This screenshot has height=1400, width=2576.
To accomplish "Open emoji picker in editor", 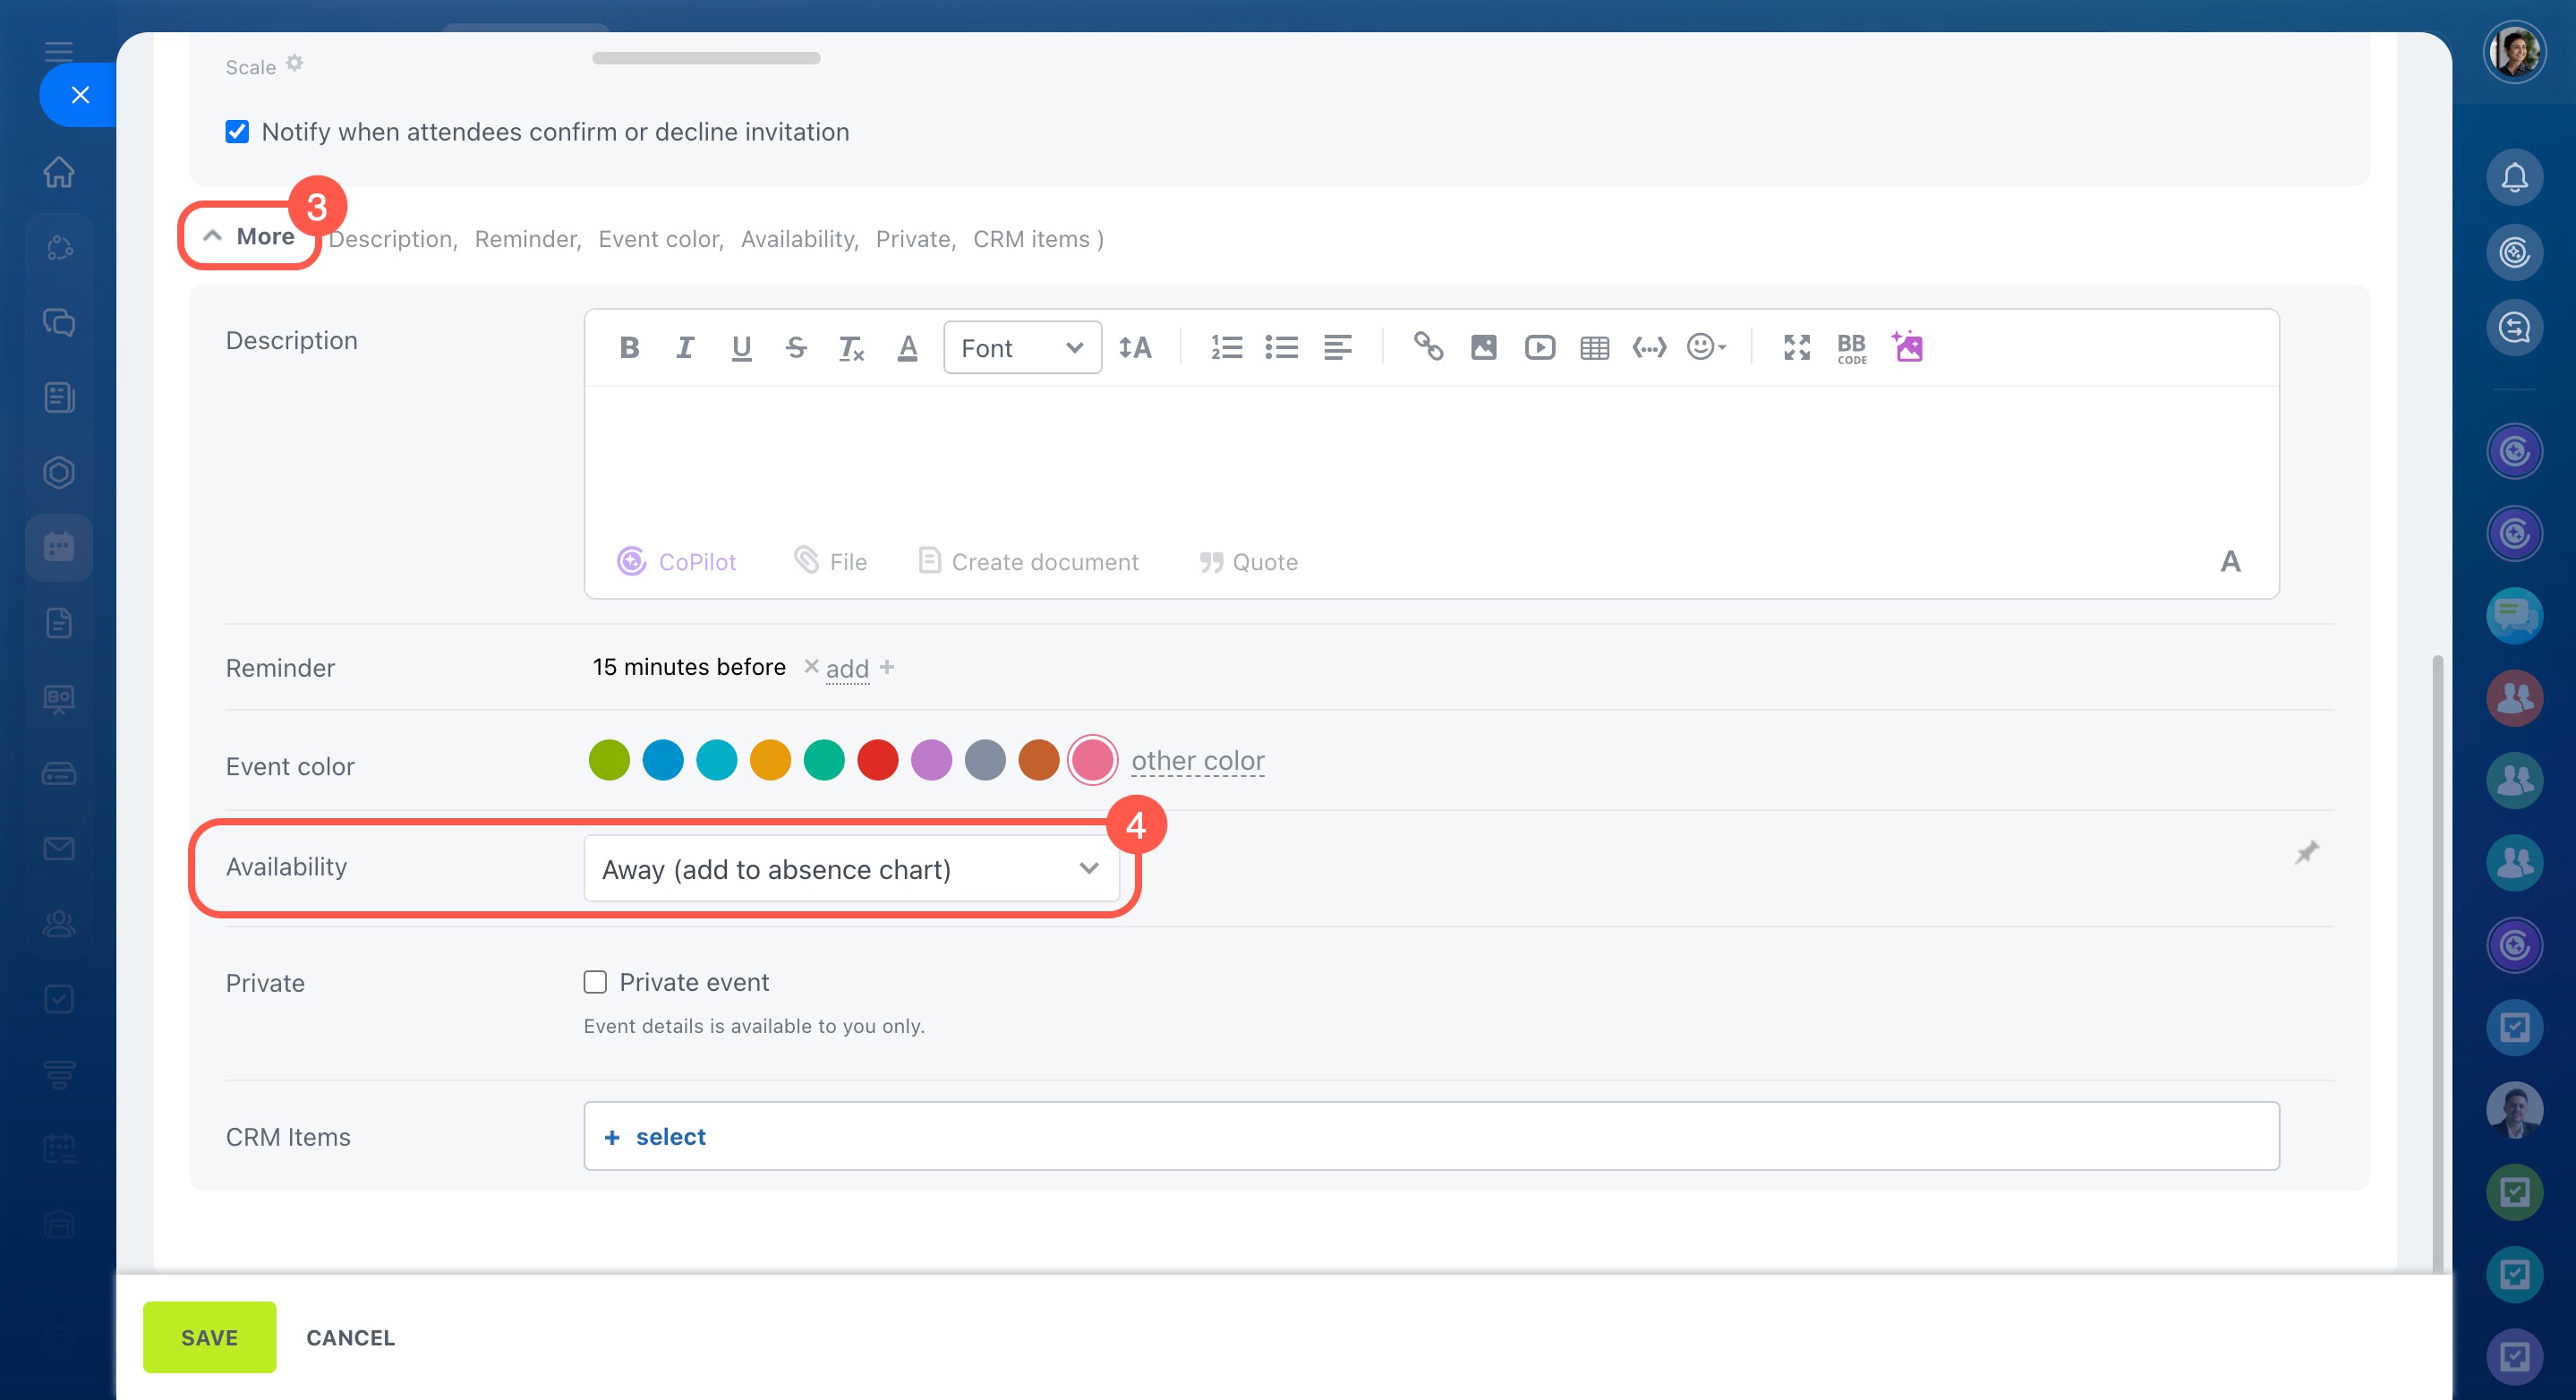I will pyautogui.click(x=1706, y=347).
